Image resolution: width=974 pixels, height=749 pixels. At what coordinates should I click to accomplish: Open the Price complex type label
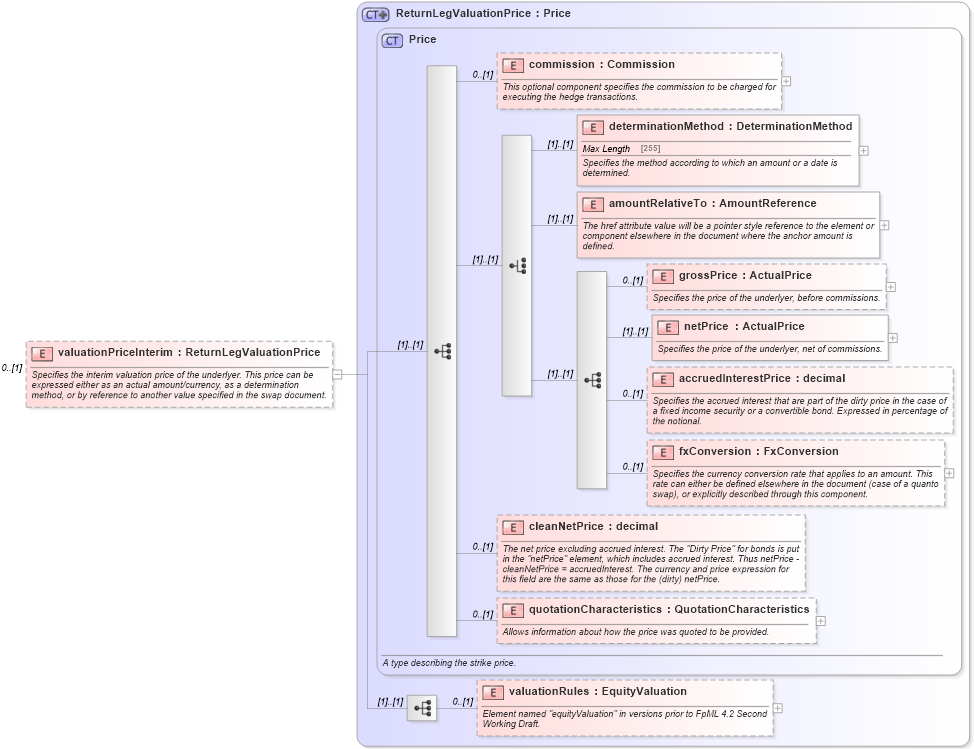click(x=422, y=39)
